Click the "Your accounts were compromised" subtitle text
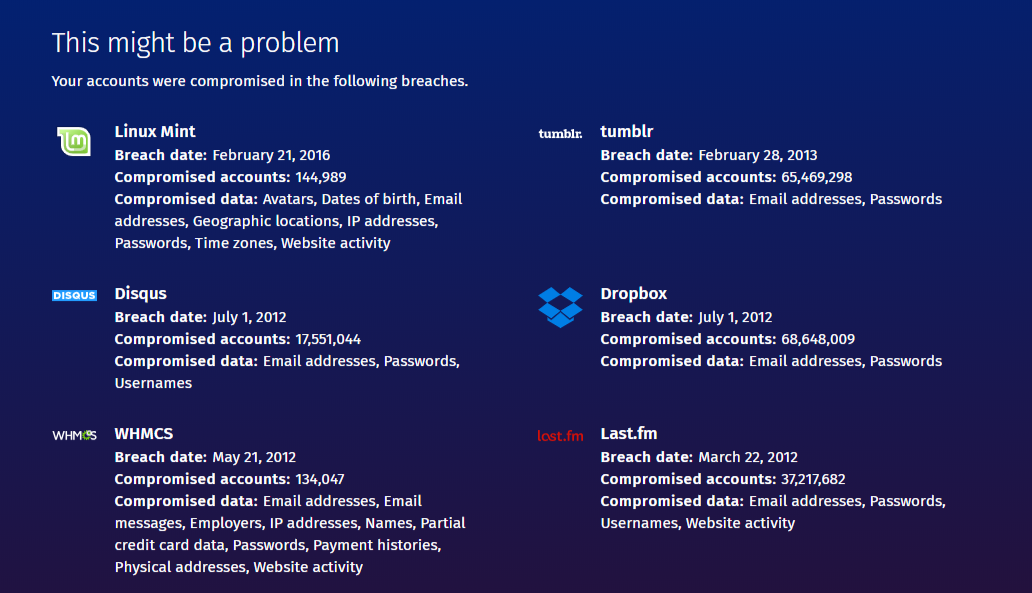 pyautogui.click(x=260, y=81)
